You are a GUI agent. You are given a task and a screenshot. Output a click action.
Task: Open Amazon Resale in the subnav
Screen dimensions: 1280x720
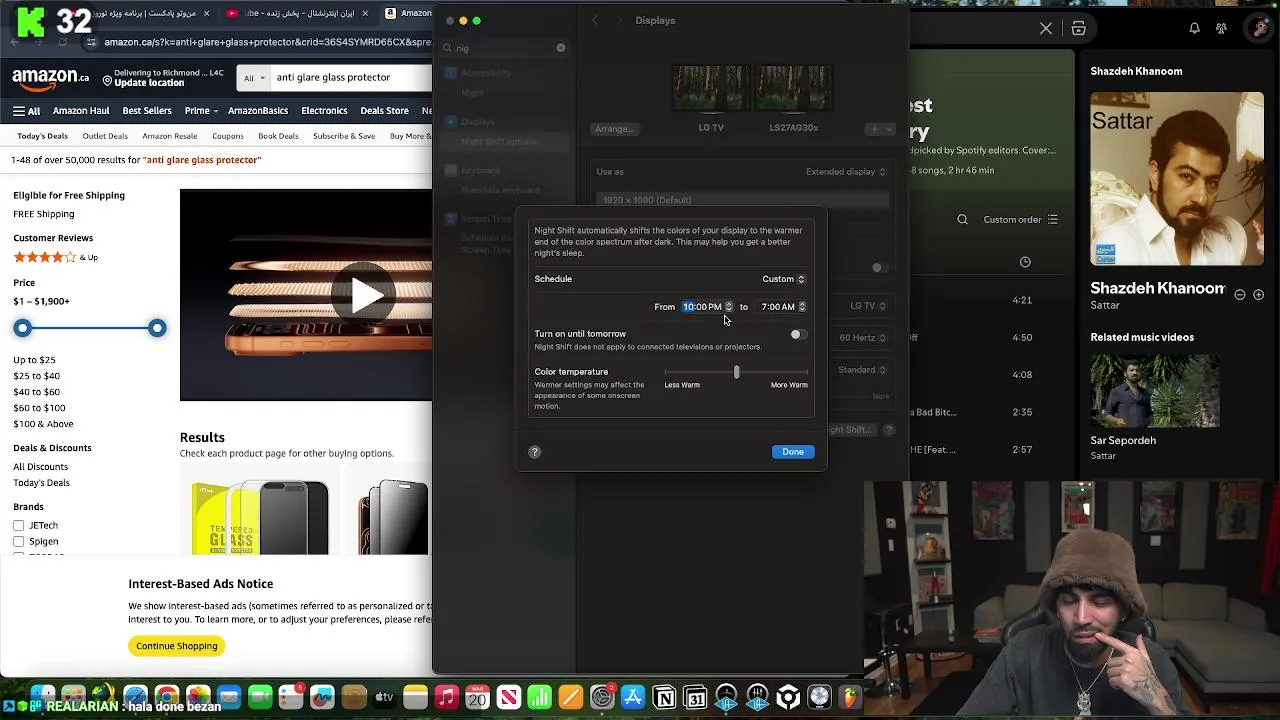coord(169,136)
